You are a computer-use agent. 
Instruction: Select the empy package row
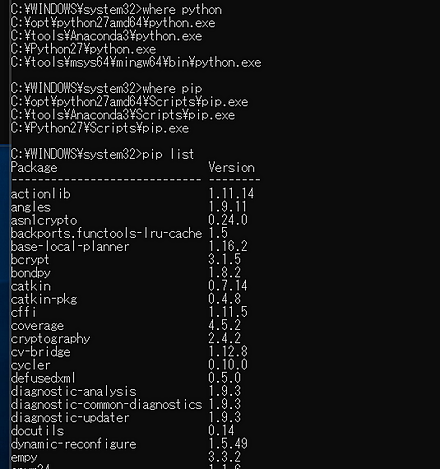(x=126, y=457)
